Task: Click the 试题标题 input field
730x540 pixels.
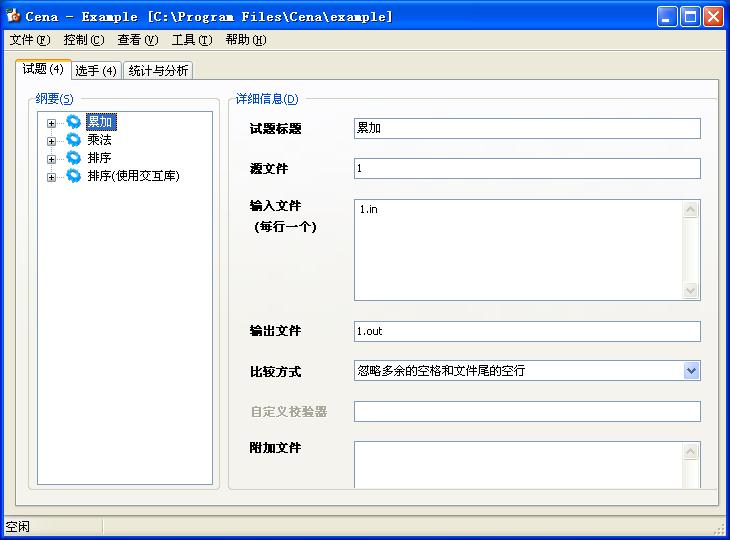Action: coord(527,128)
